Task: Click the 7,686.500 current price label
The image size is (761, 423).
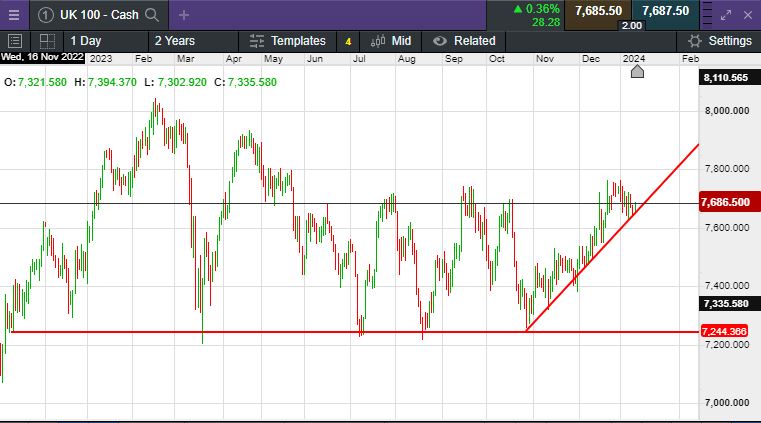Action: coord(726,203)
